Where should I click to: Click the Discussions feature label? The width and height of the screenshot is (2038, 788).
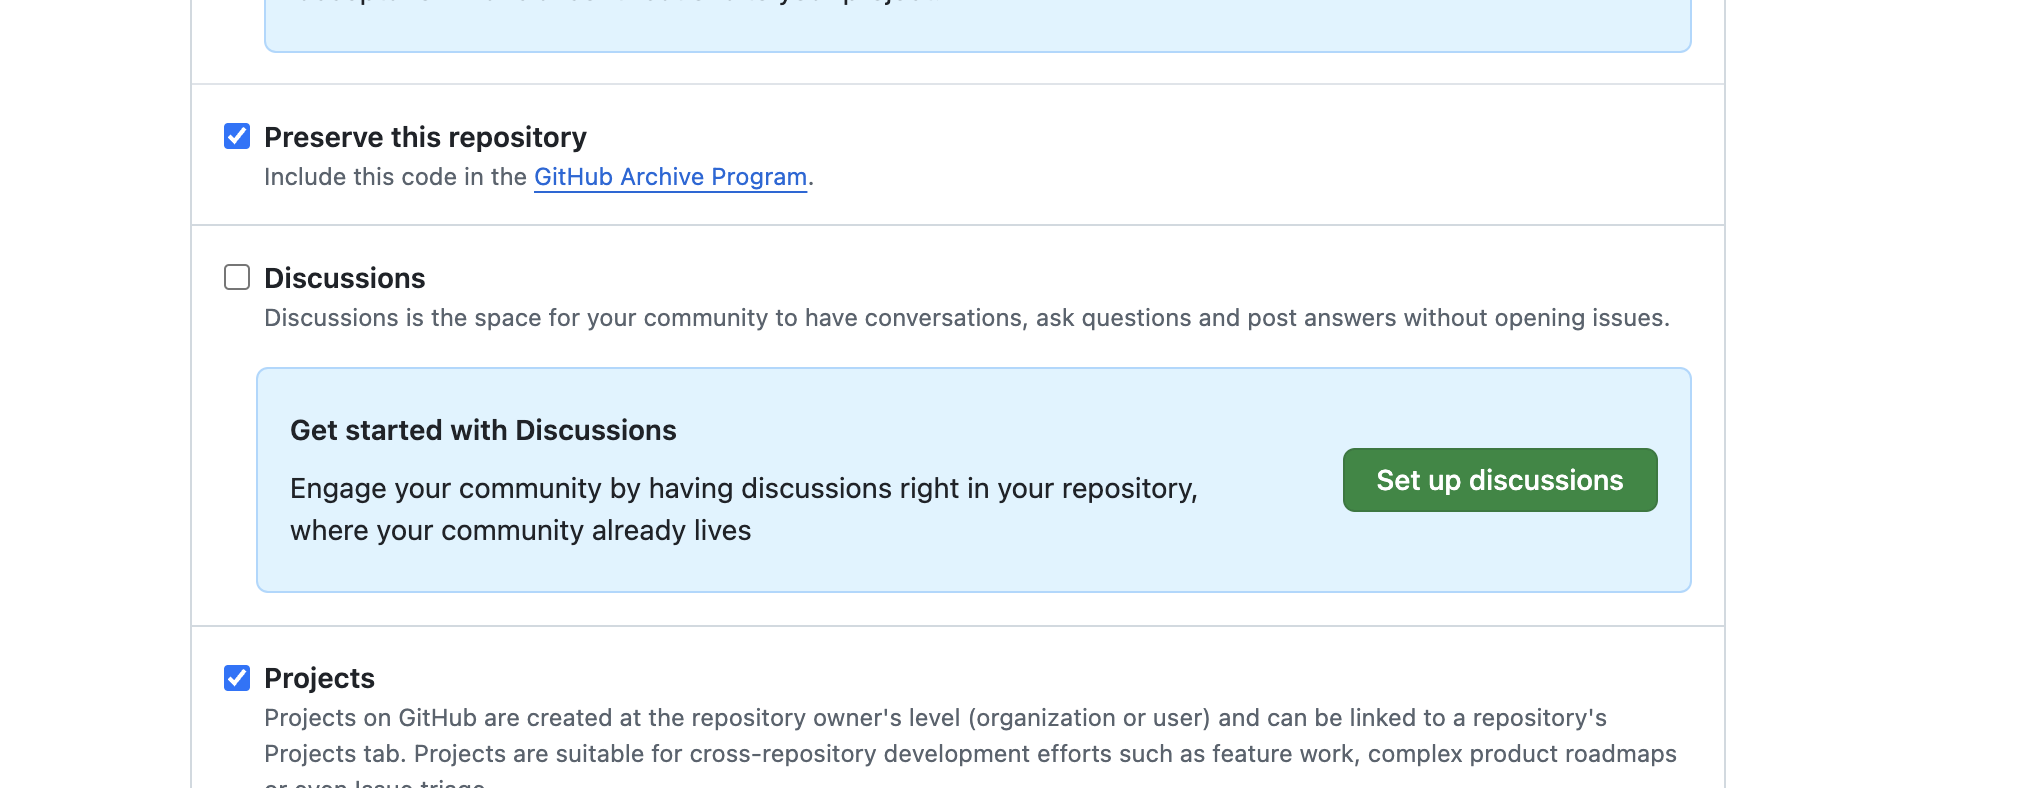[344, 278]
